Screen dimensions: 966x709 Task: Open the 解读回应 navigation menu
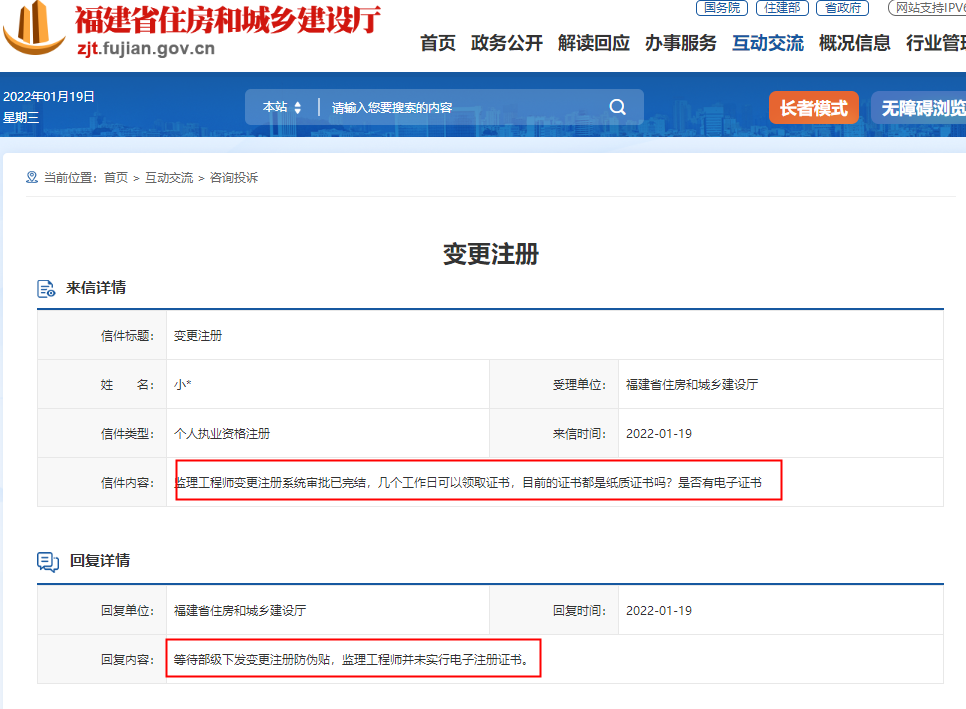(594, 43)
